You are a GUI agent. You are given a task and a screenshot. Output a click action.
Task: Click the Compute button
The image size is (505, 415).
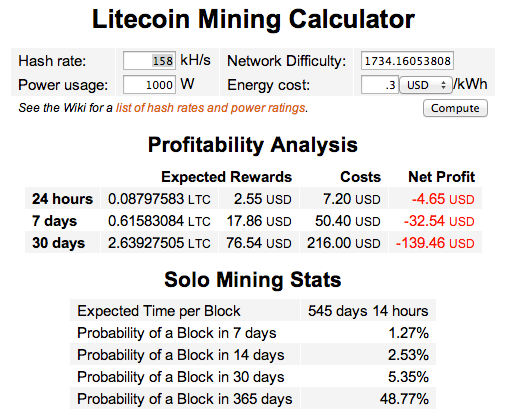(455, 108)
